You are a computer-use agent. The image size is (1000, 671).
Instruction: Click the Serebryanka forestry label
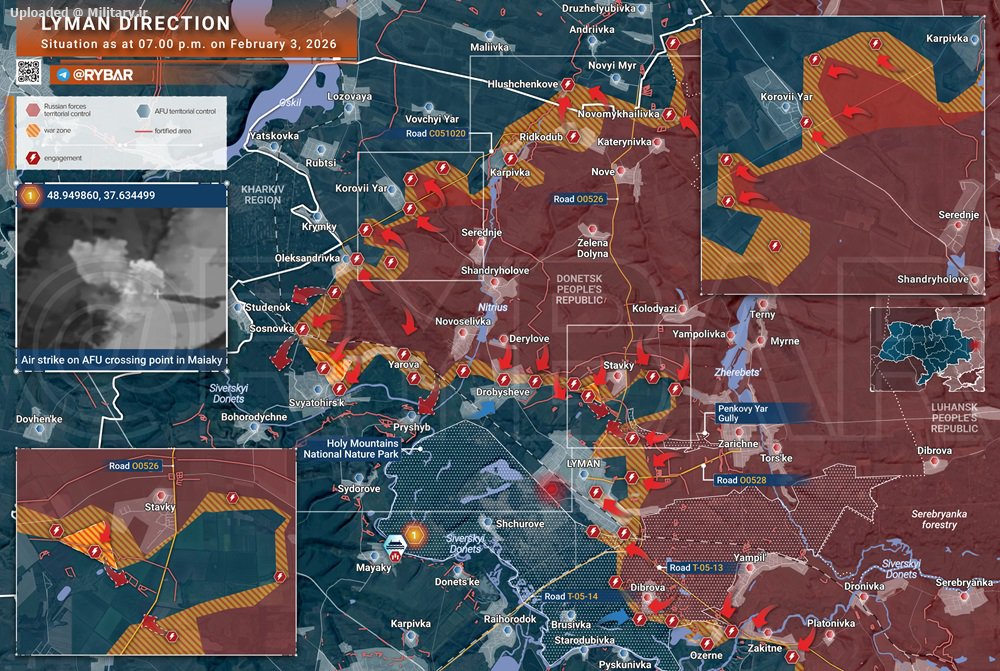(939, 519)
